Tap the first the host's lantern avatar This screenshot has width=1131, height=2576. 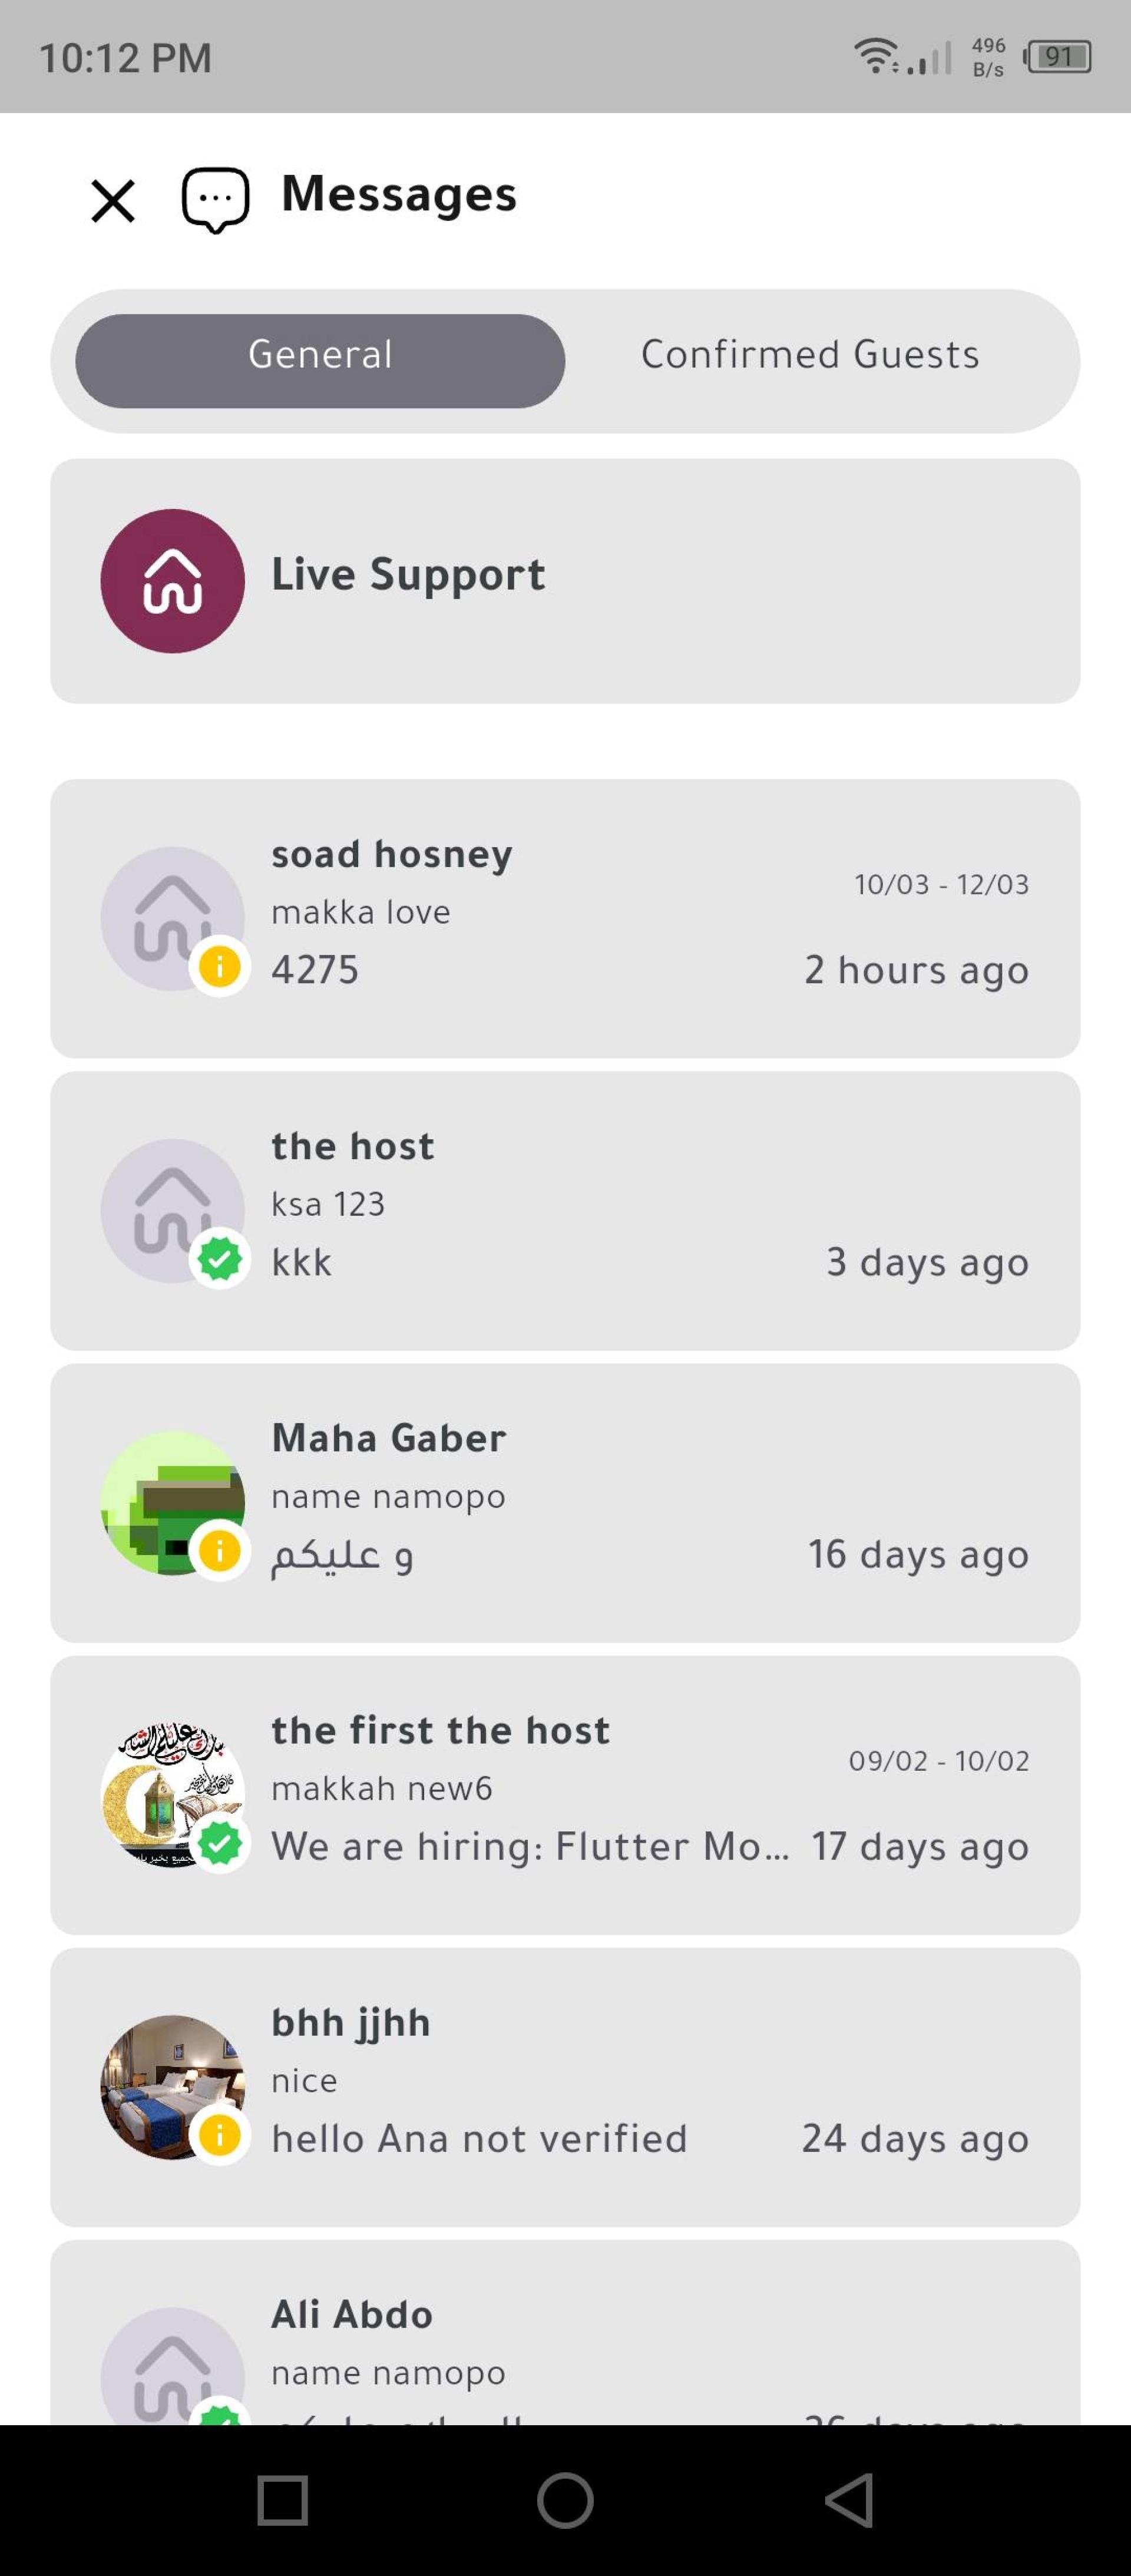coord(173,1795)
